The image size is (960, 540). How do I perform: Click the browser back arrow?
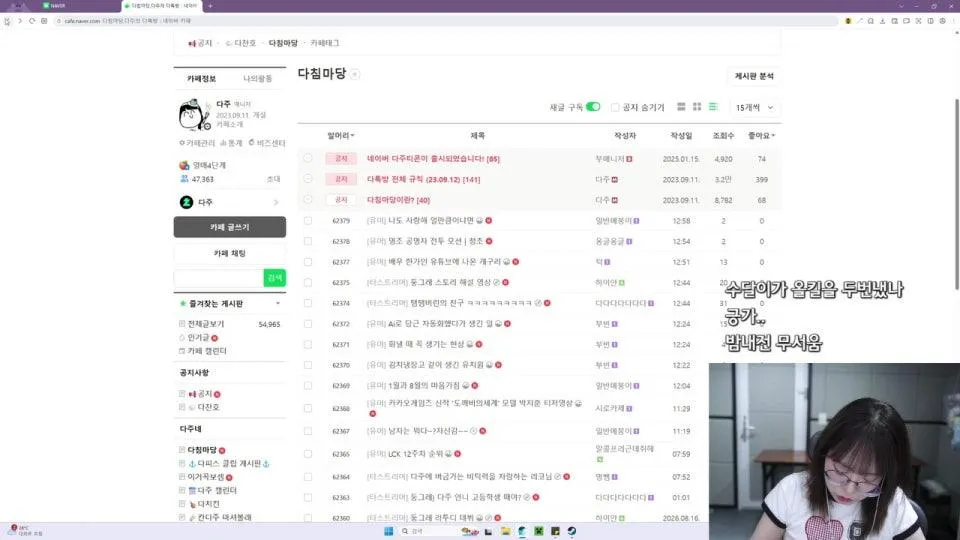7,21
